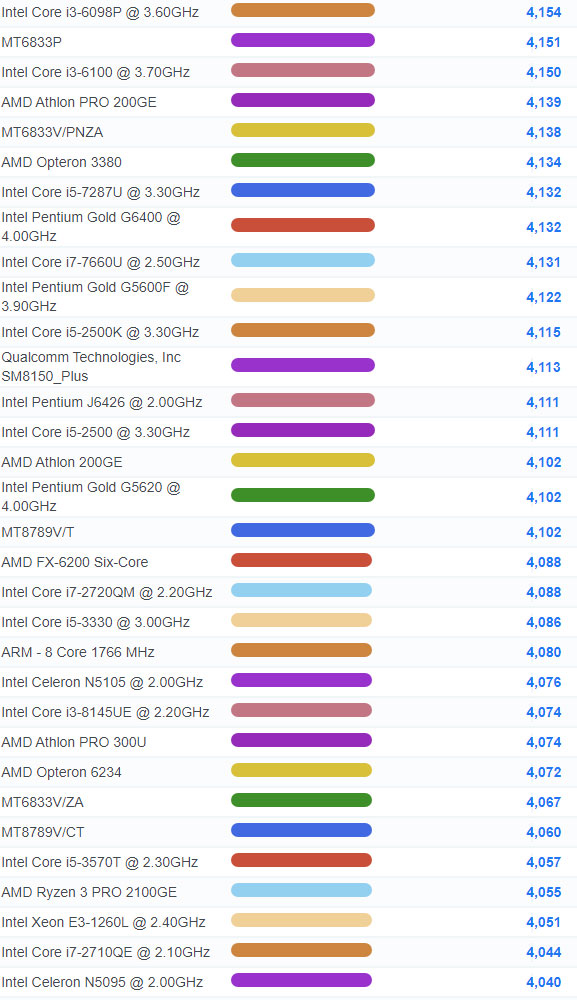Click score 4,113 for Qualcomm SM8150_Plus
This screenshot has height=1000, width=577.
point(544,367)
